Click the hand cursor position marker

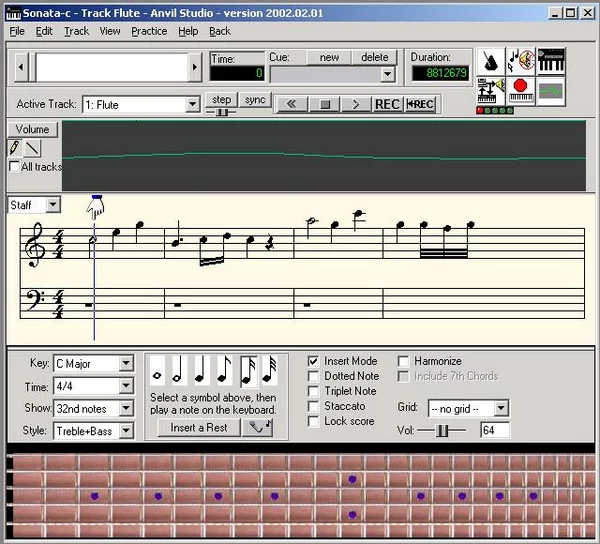click(96, 207)
